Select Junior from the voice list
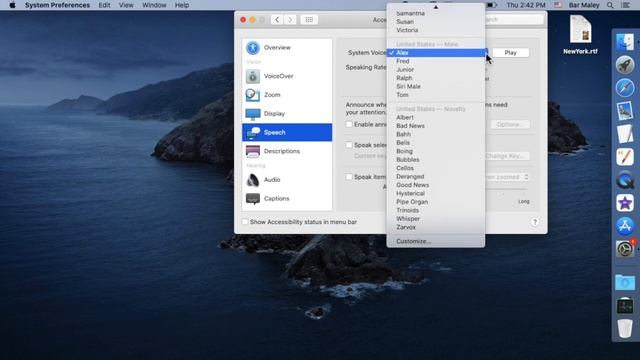 coord(436,69)
